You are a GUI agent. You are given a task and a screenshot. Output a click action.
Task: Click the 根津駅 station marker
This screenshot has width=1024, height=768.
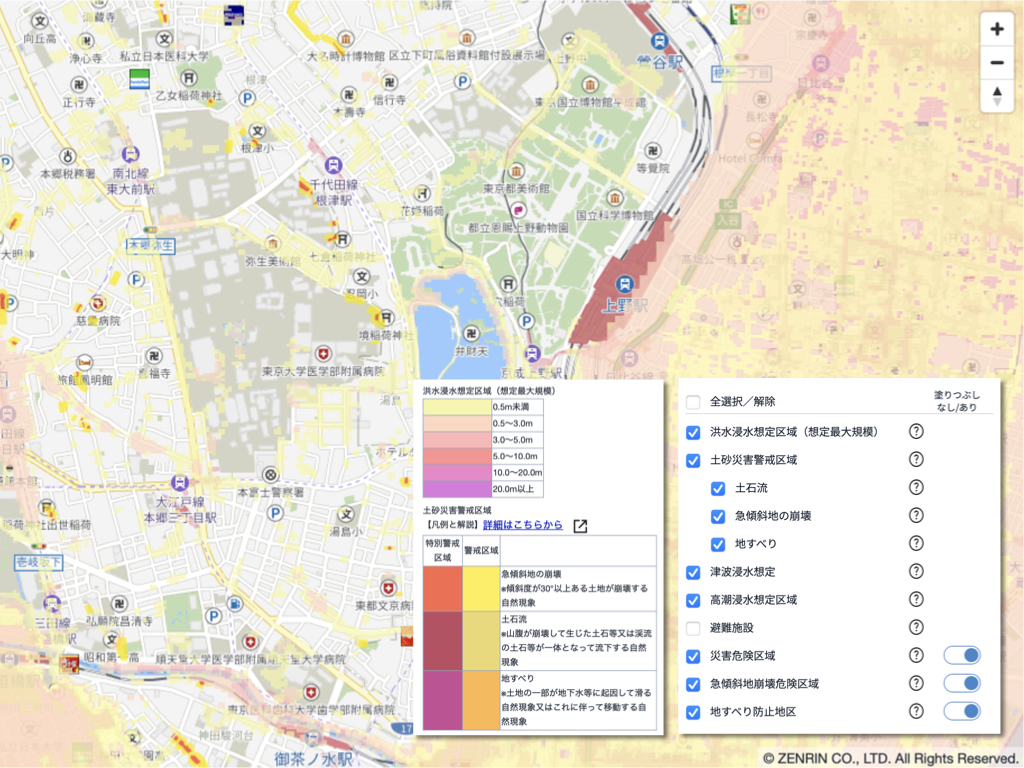click(332, 166)
